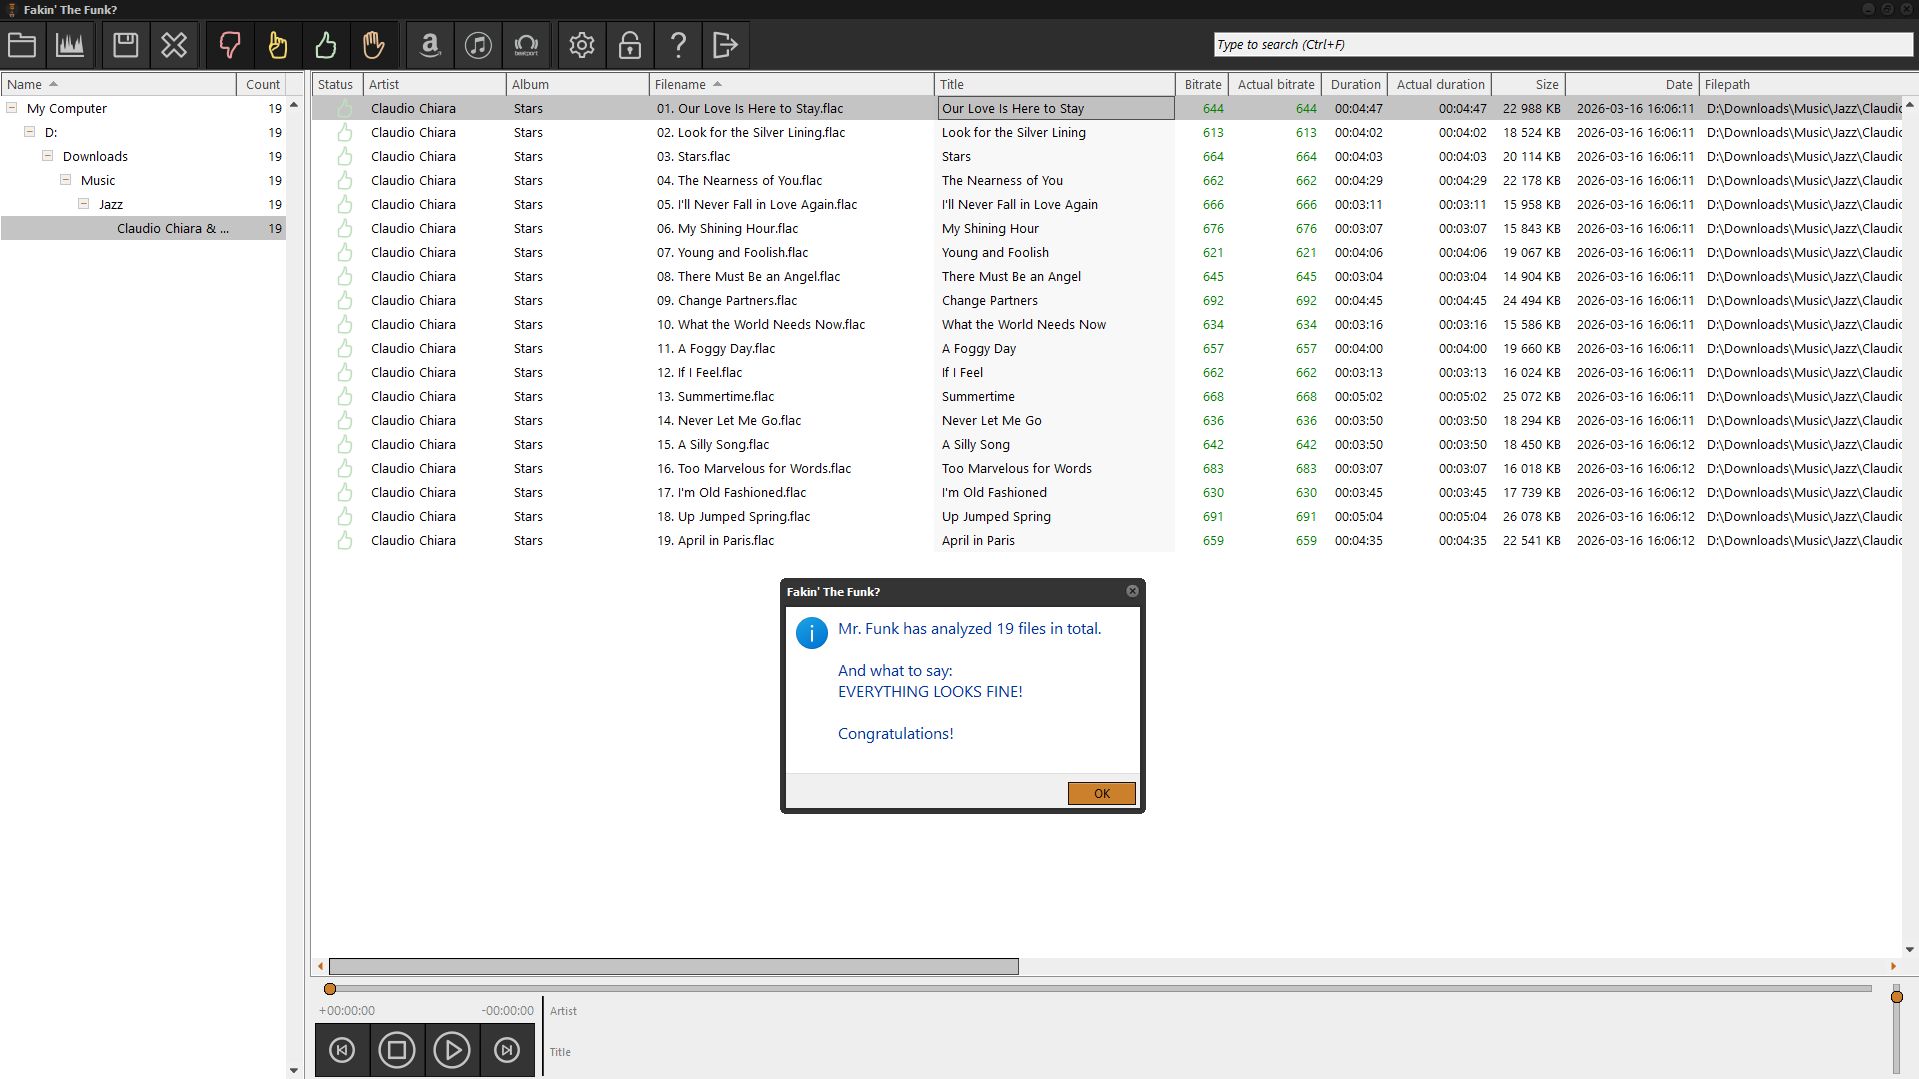
Task: Click the spectrum analyze toolbar icon
Action: click(x=70, y=45)
